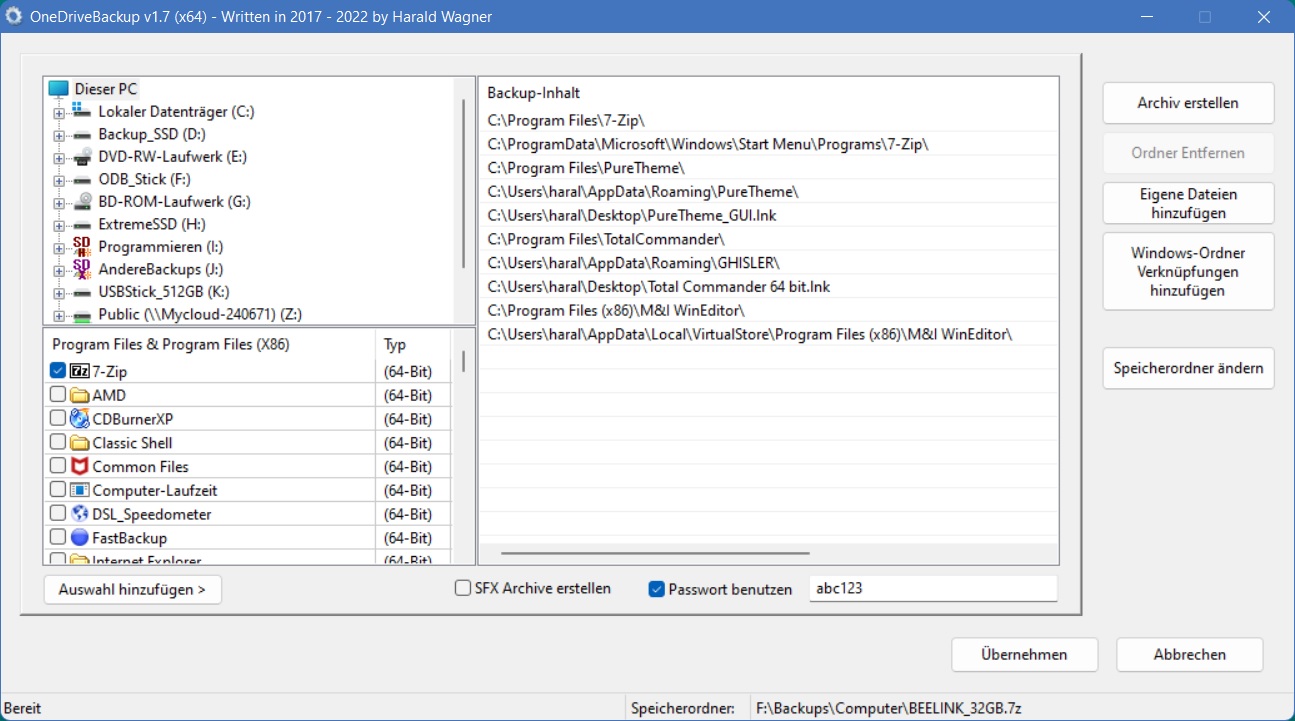The width and height of the screenshot is (1295, 721).
Task: Check the CDBurnerXP checkbox
Action: pos(58,419)
